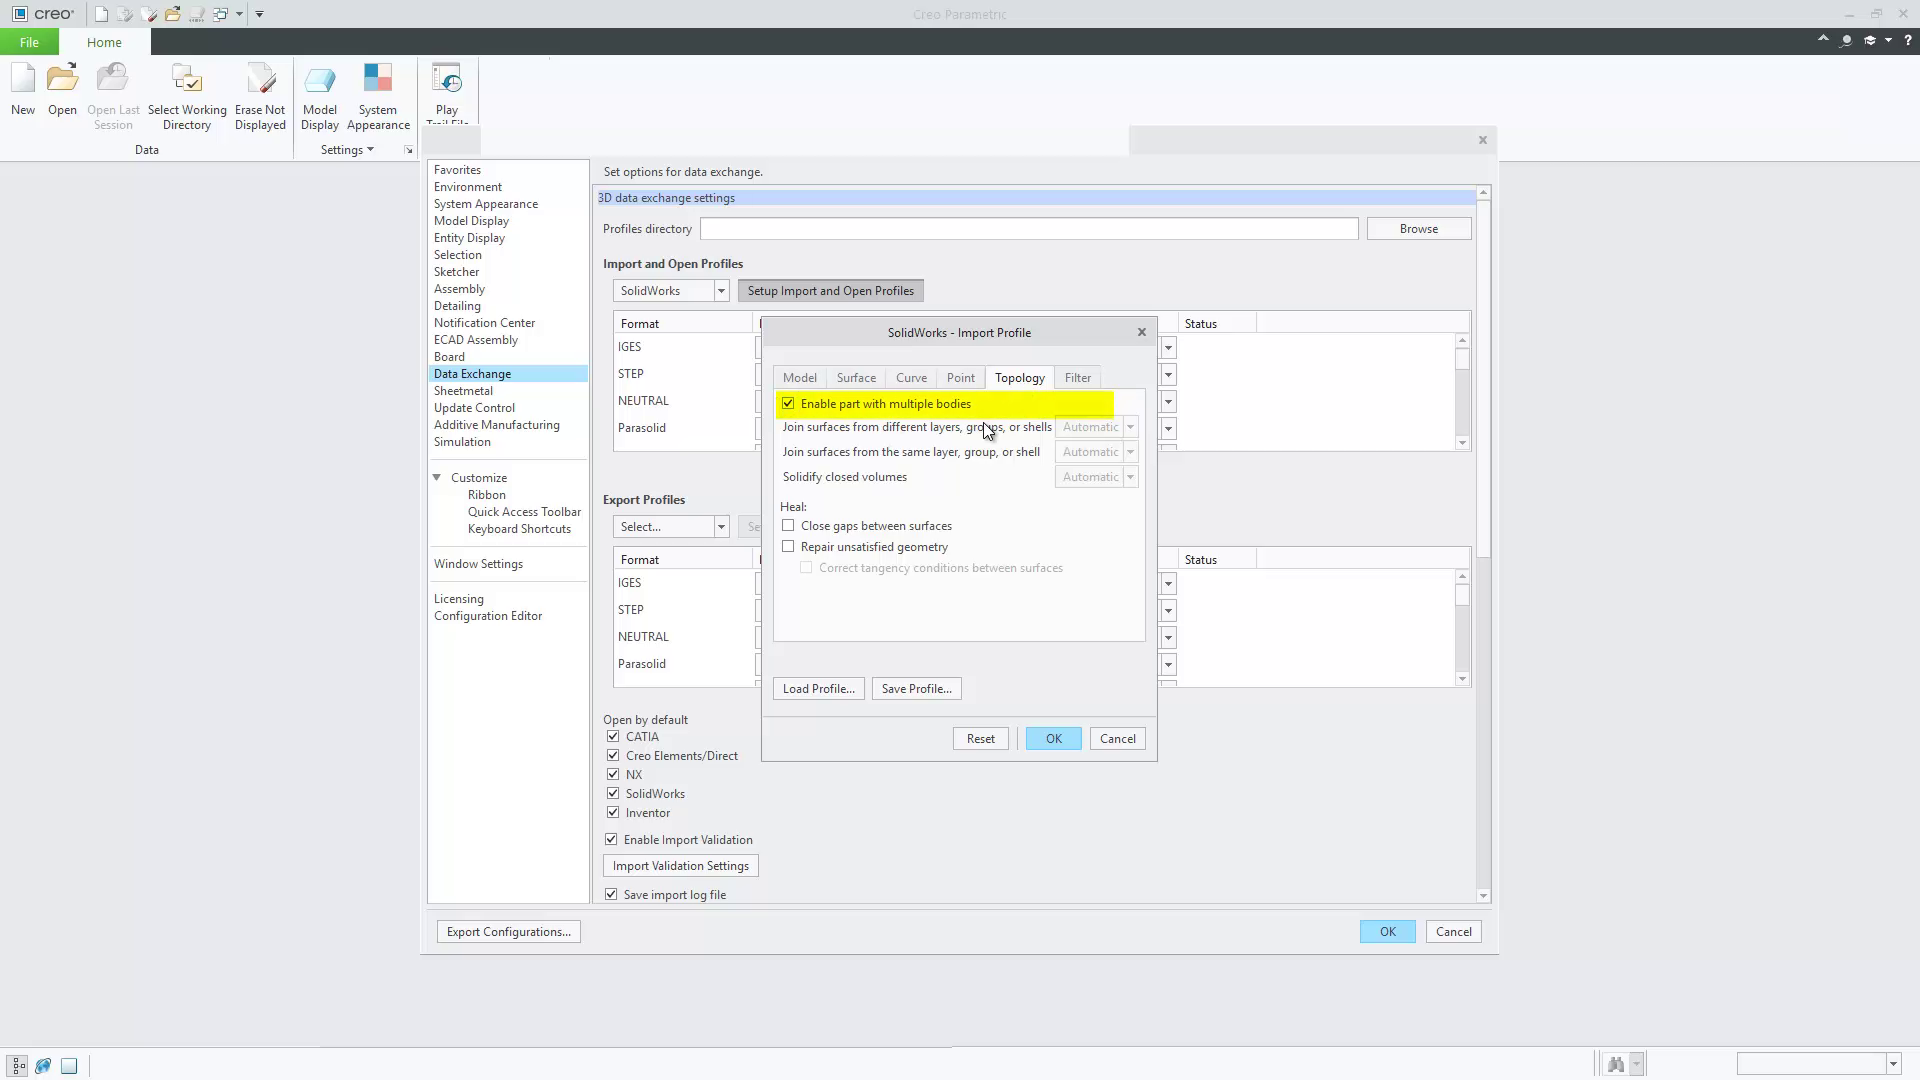Open the customize quick access toolbar arrow
This screenshot has height=1080, width=1920.
[259, 14]
